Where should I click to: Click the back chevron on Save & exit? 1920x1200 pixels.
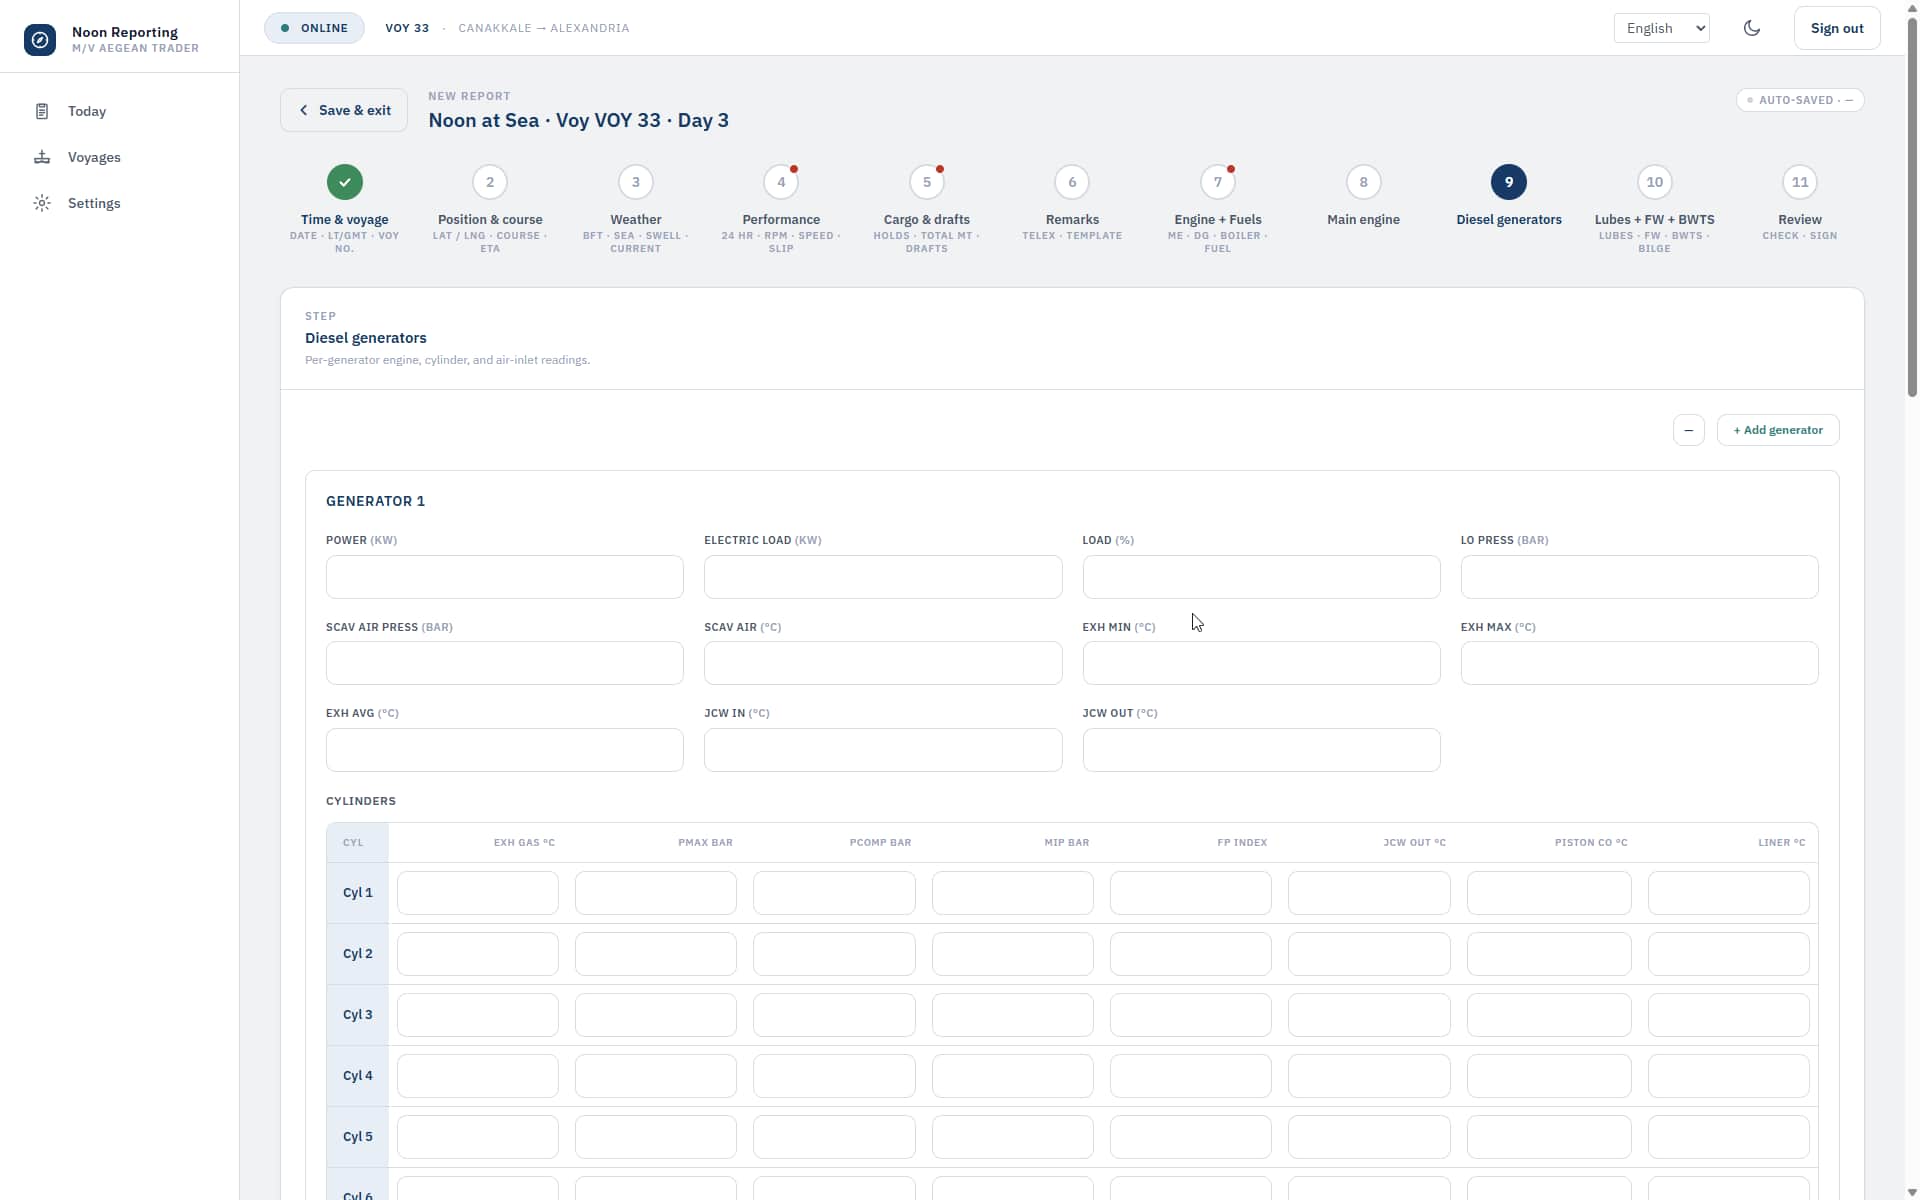304,110
